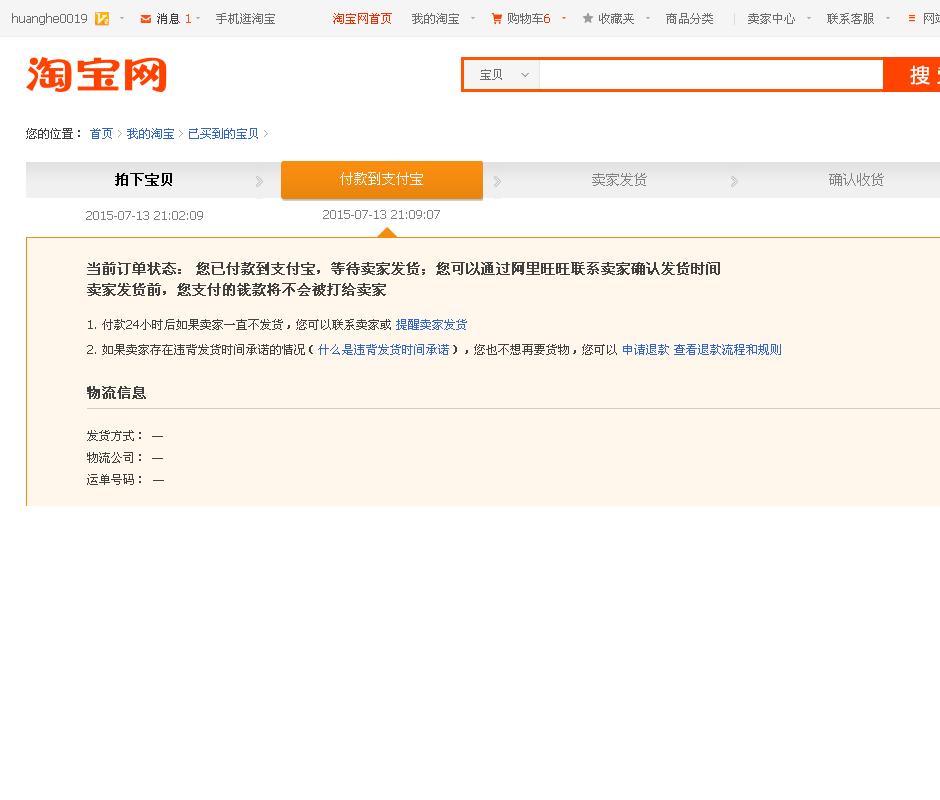940x800 pixels.
Task: Go to 淘宝网首页
Action: tap(362, 19)
